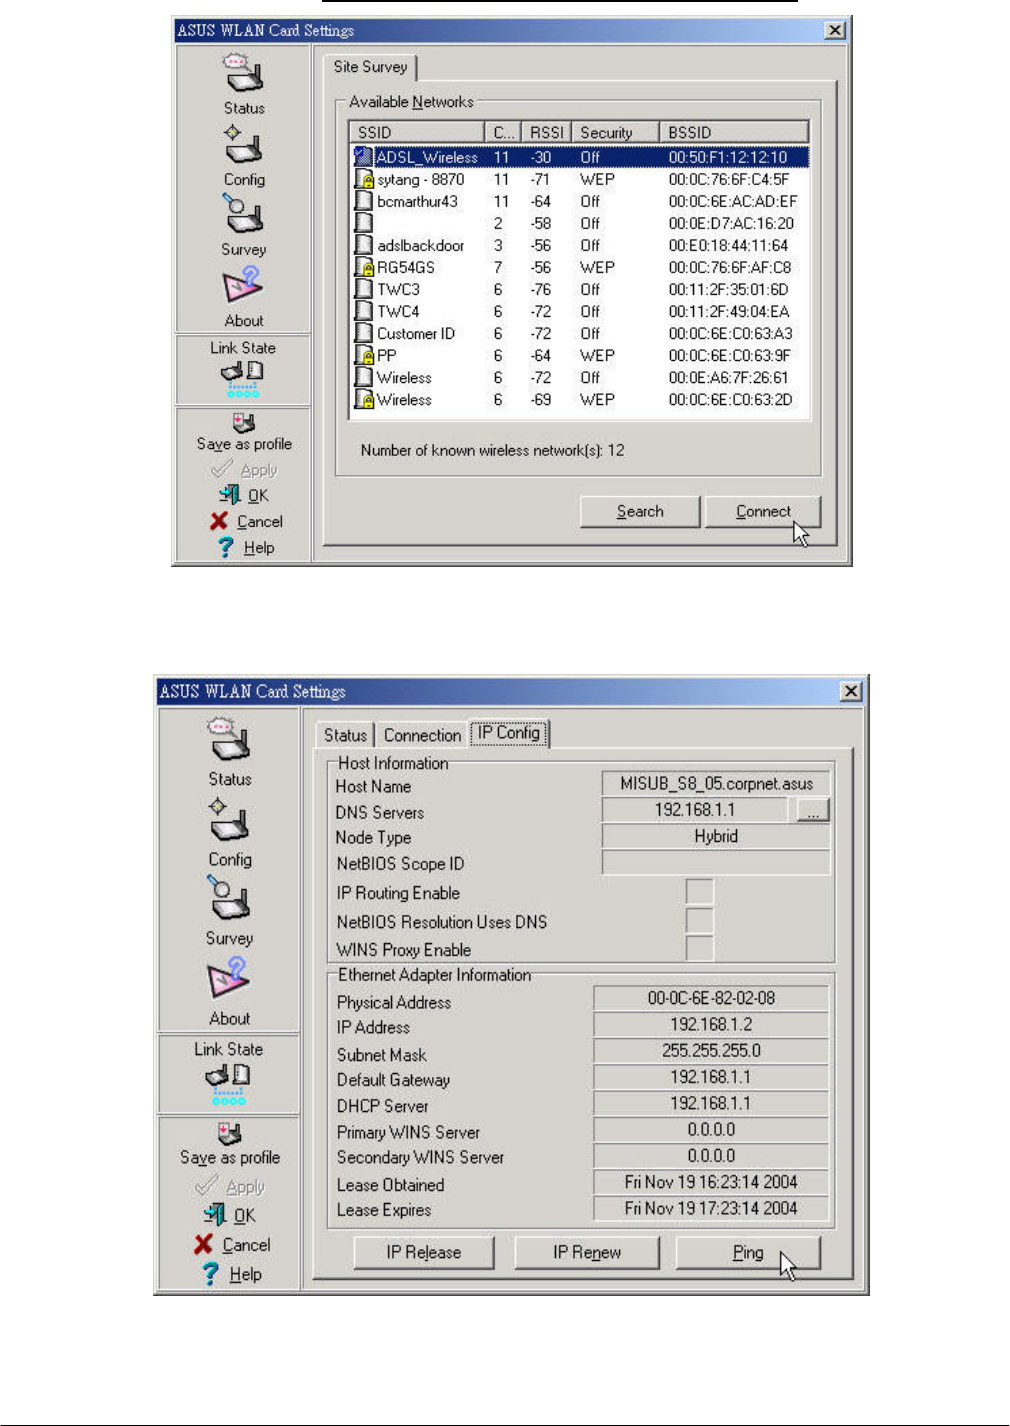Click the empty NetBIOS Scope ID field

click(716, 862)
